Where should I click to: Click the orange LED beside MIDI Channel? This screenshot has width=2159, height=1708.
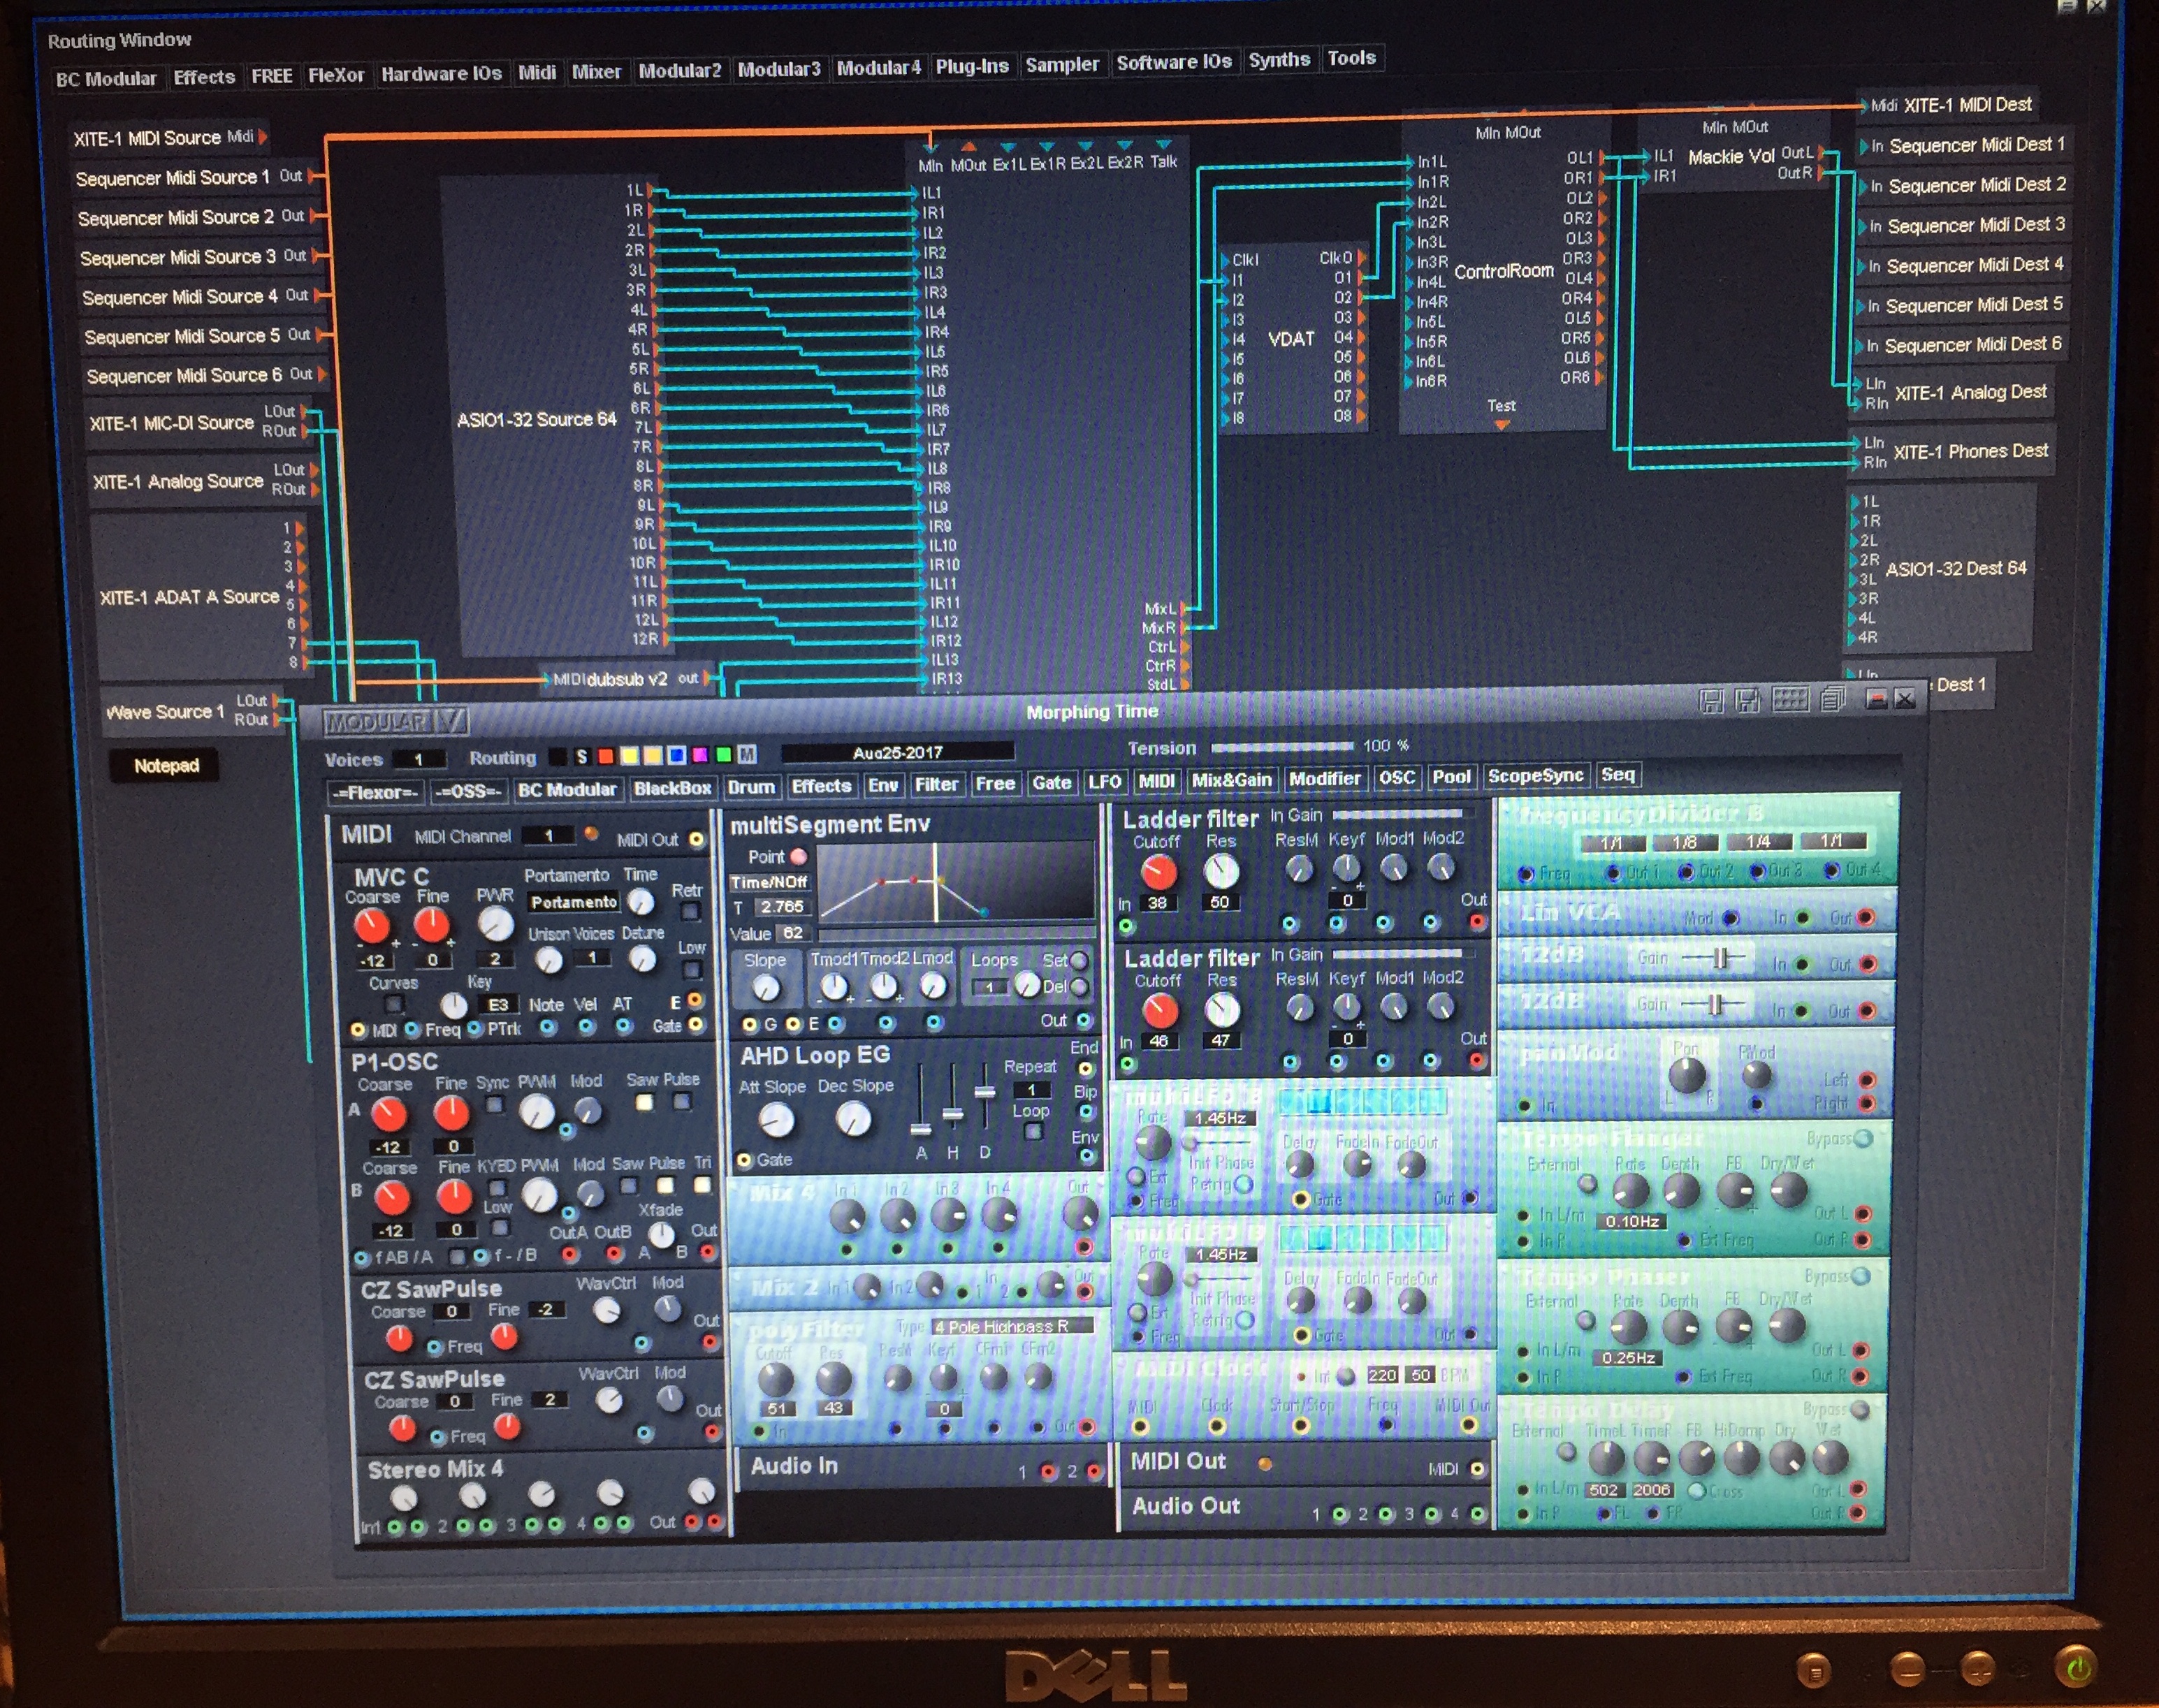591,833
